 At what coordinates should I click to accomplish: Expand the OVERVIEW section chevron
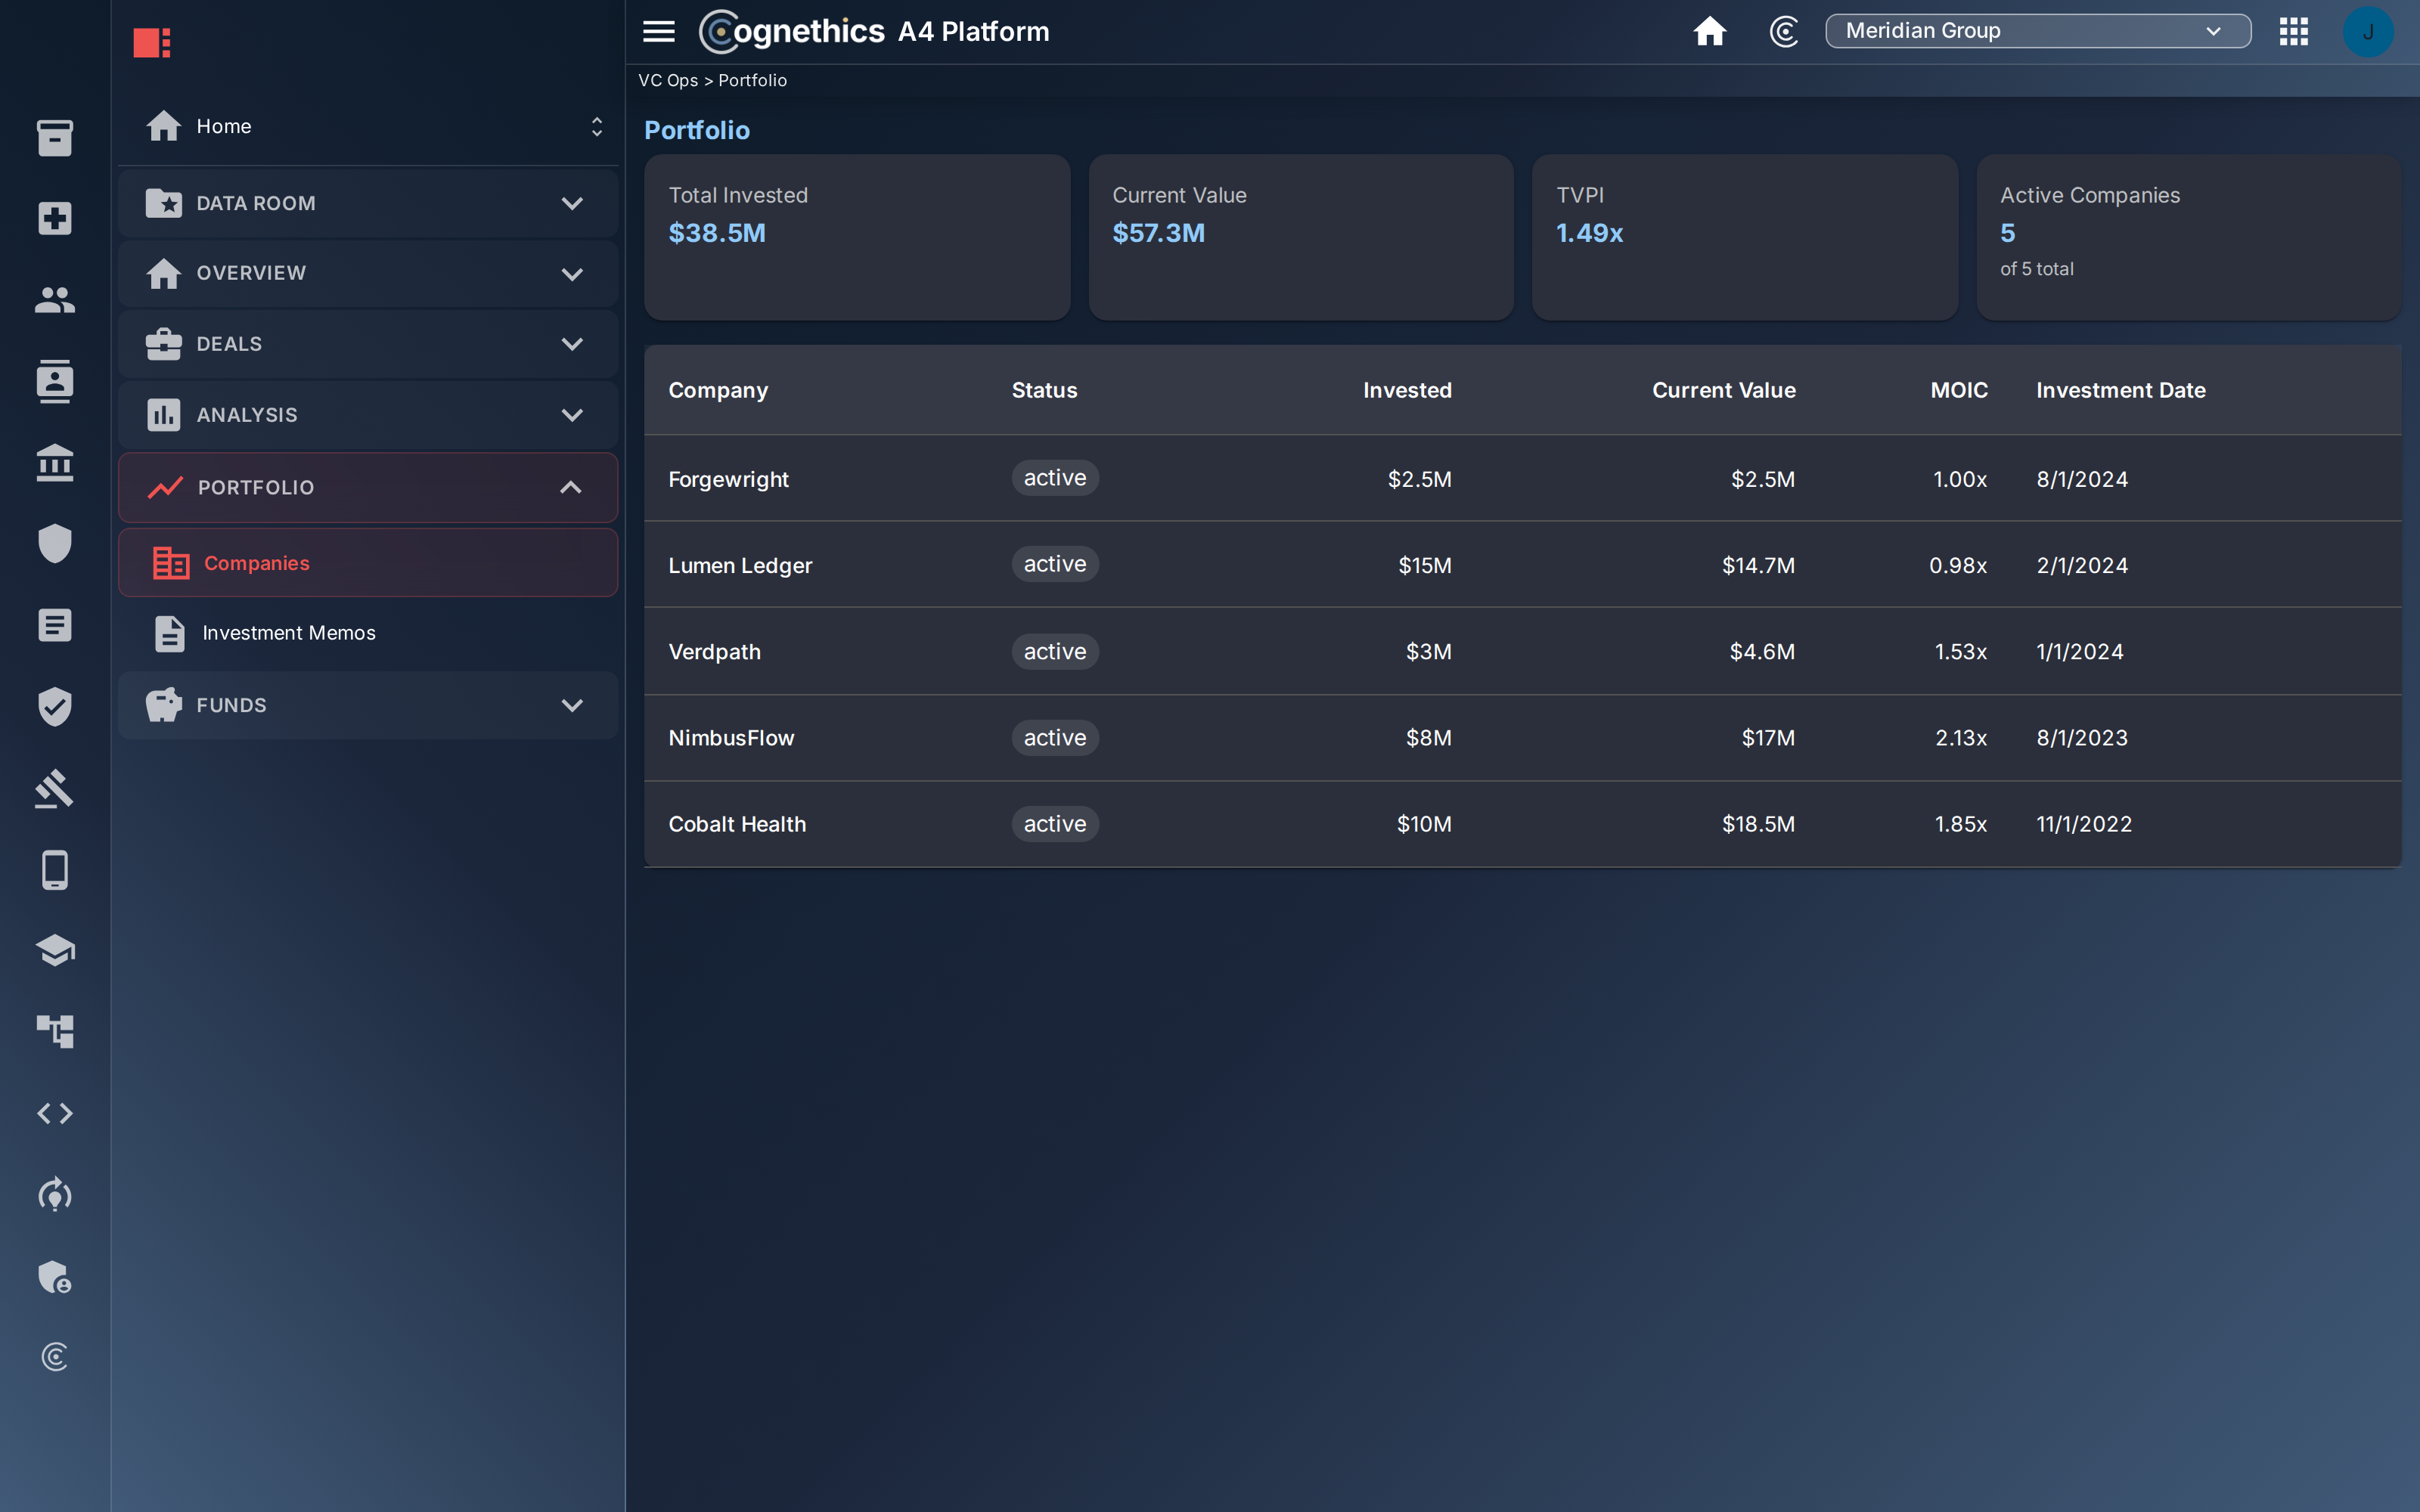(x=572, y=274)
